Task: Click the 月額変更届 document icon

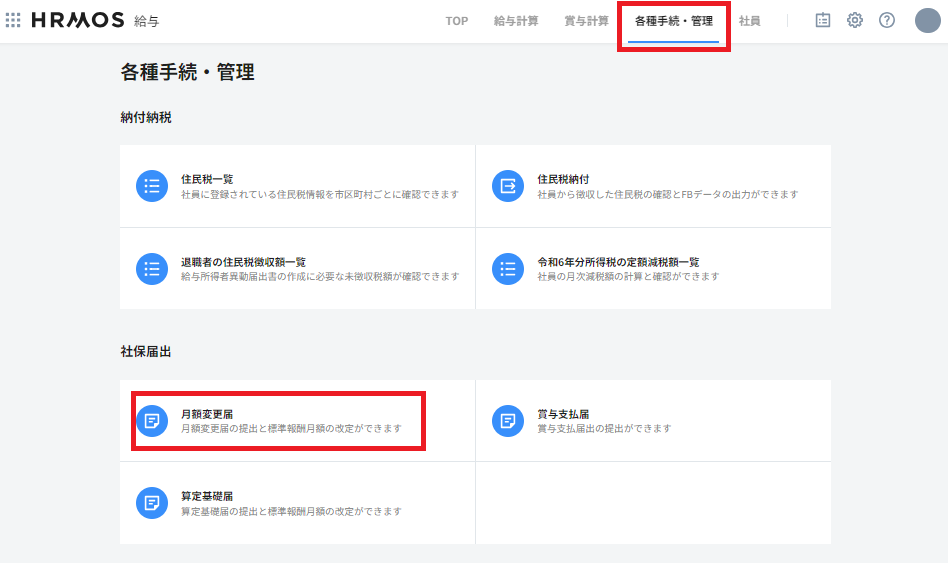Action: (x=152, y=421)
